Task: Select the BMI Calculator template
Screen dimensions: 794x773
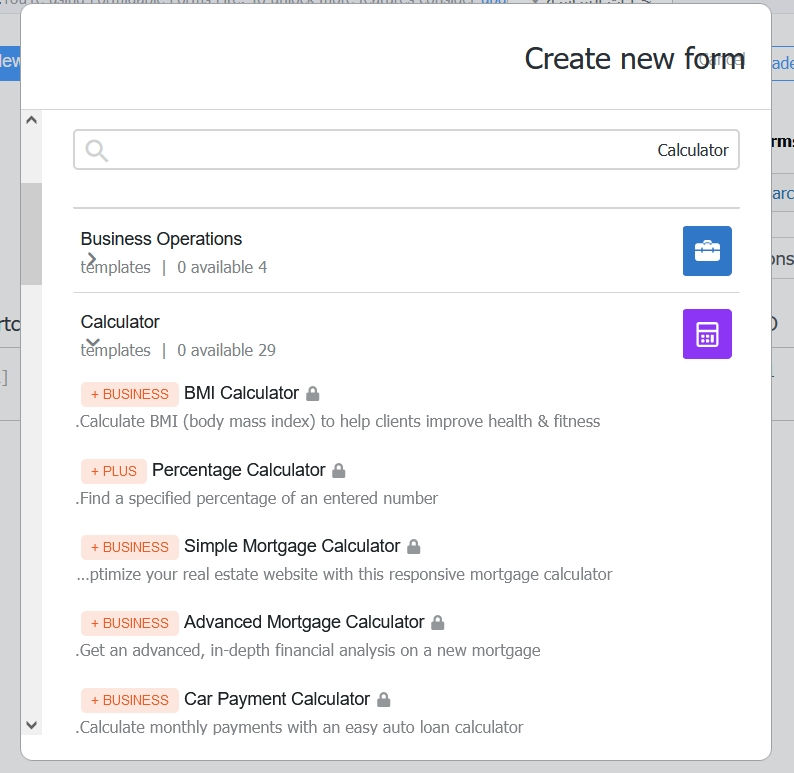Action: (241, 393)
